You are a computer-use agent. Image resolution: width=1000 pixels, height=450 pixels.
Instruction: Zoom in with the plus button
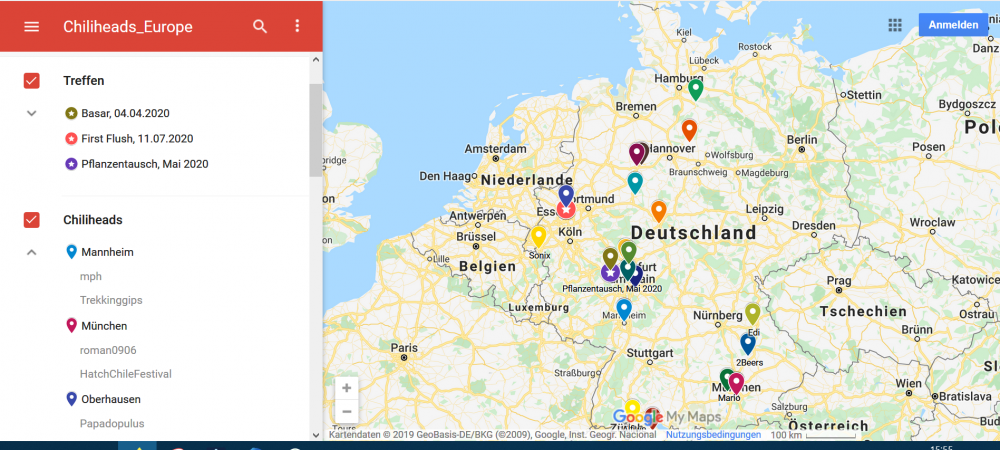346,388
